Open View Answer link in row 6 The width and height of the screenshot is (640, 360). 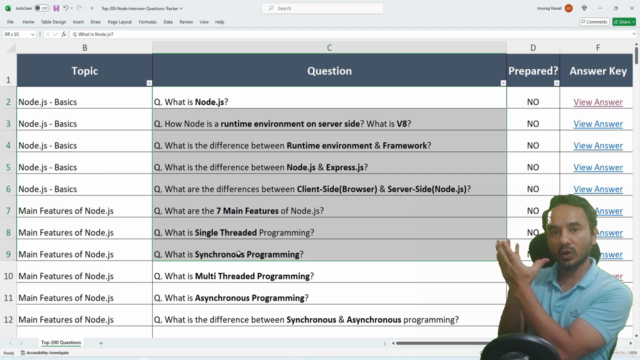(598, 189)
